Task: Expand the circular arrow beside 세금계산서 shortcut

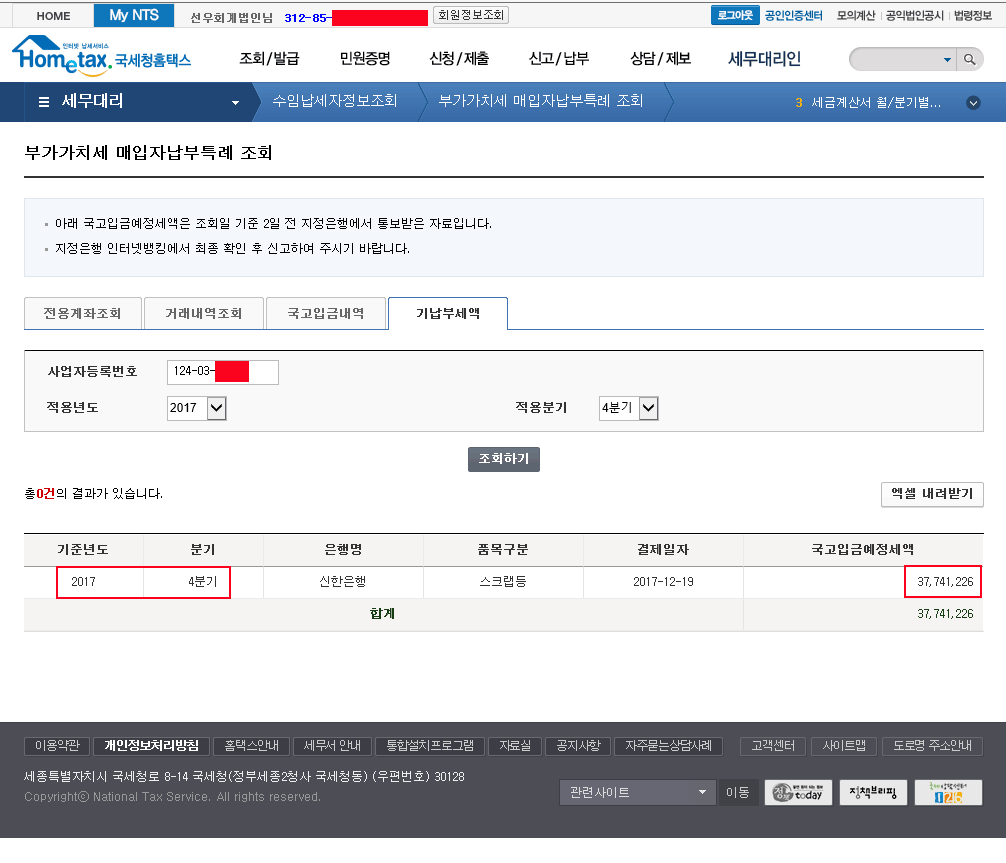Action: [973, 102]
